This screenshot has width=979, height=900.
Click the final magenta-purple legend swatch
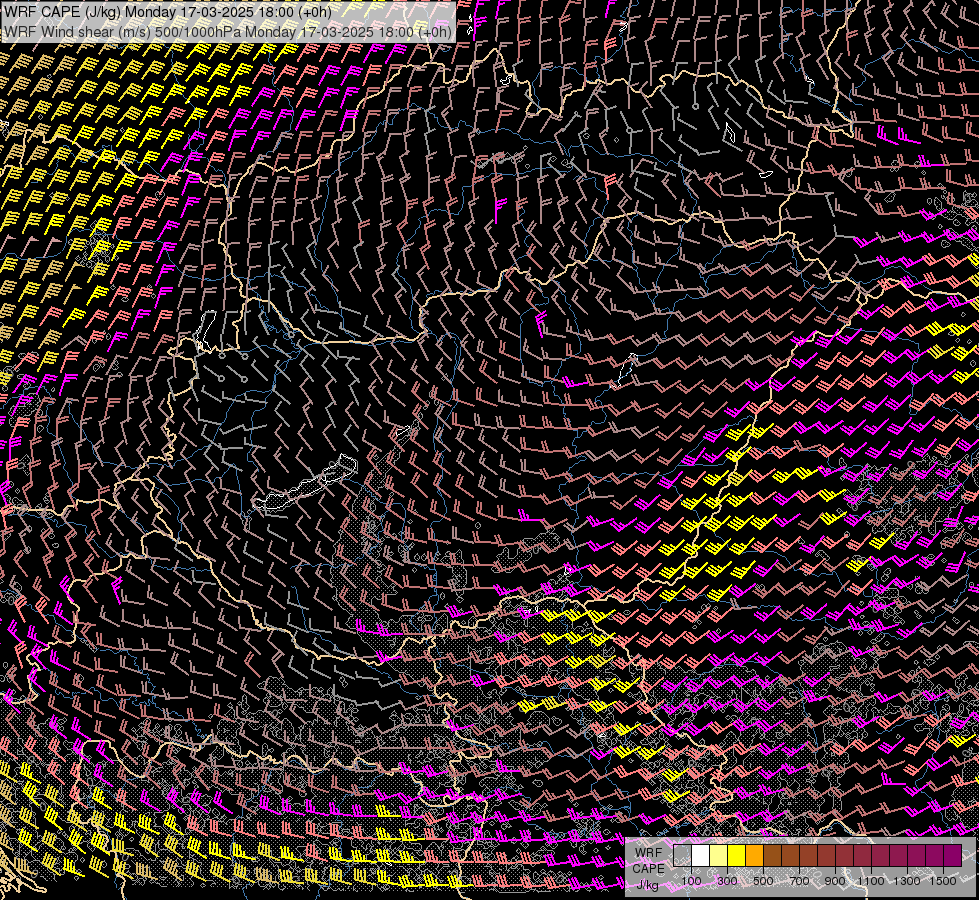click(953, 855)
